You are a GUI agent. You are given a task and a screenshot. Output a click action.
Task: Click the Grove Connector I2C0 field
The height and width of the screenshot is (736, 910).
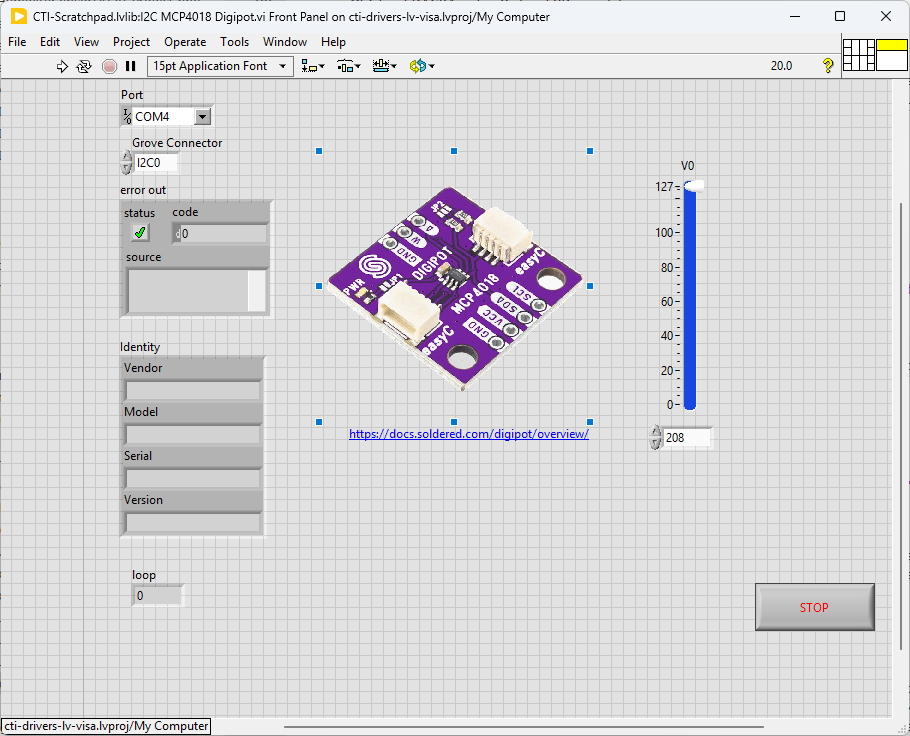pyautogui.click(x=155, y=163)
